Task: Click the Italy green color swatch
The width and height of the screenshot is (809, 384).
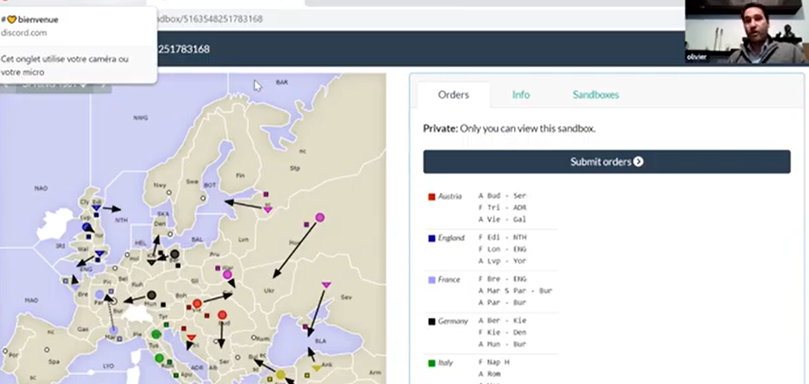Action: [431, 363]
